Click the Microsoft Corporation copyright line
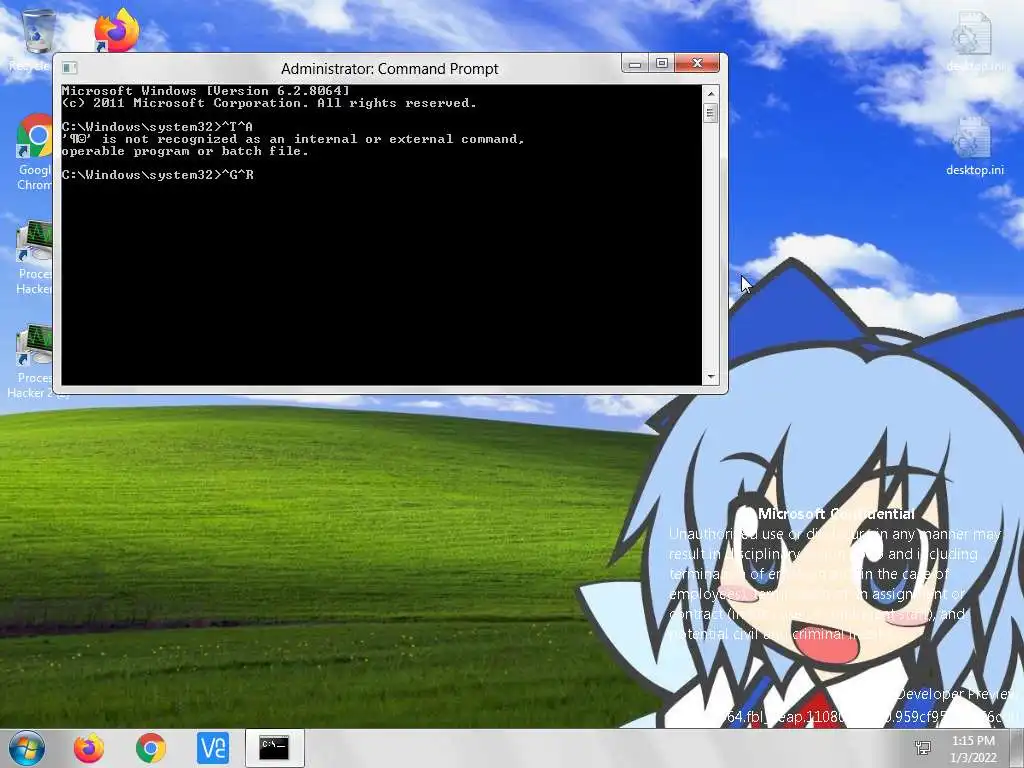 click(x=268, y=103)
